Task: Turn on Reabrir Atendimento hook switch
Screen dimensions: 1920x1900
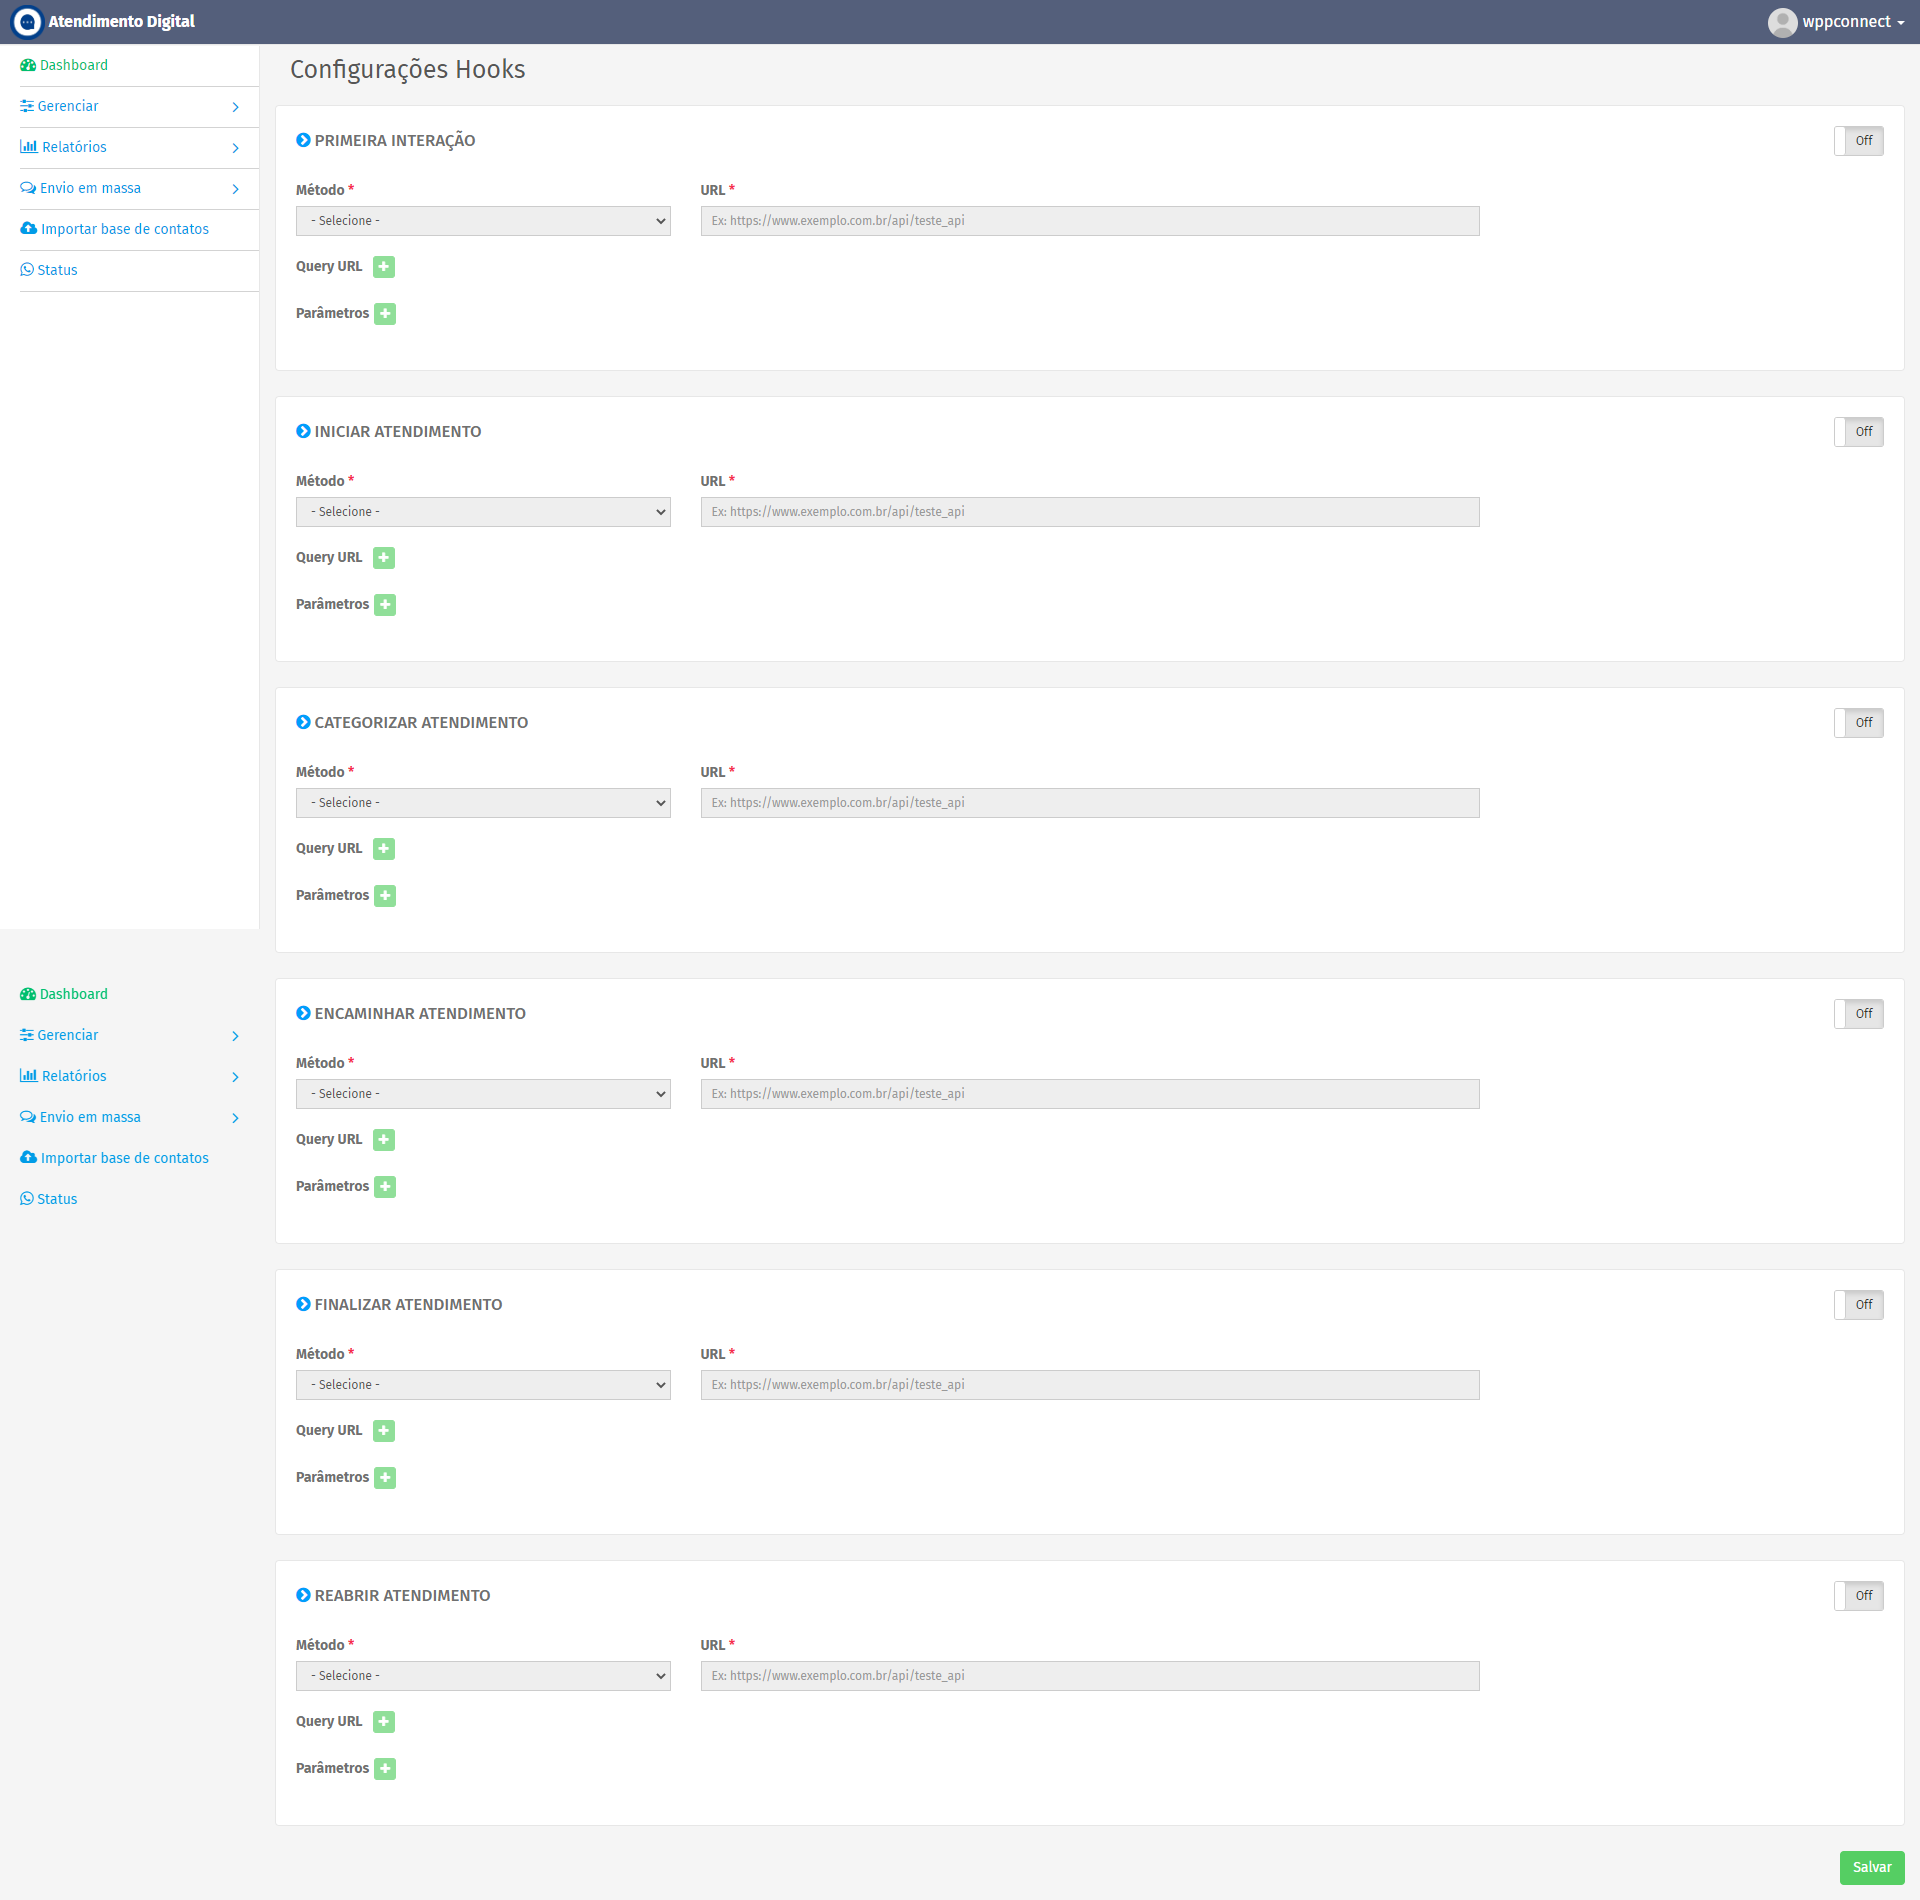Action: click(1859, 1596)
